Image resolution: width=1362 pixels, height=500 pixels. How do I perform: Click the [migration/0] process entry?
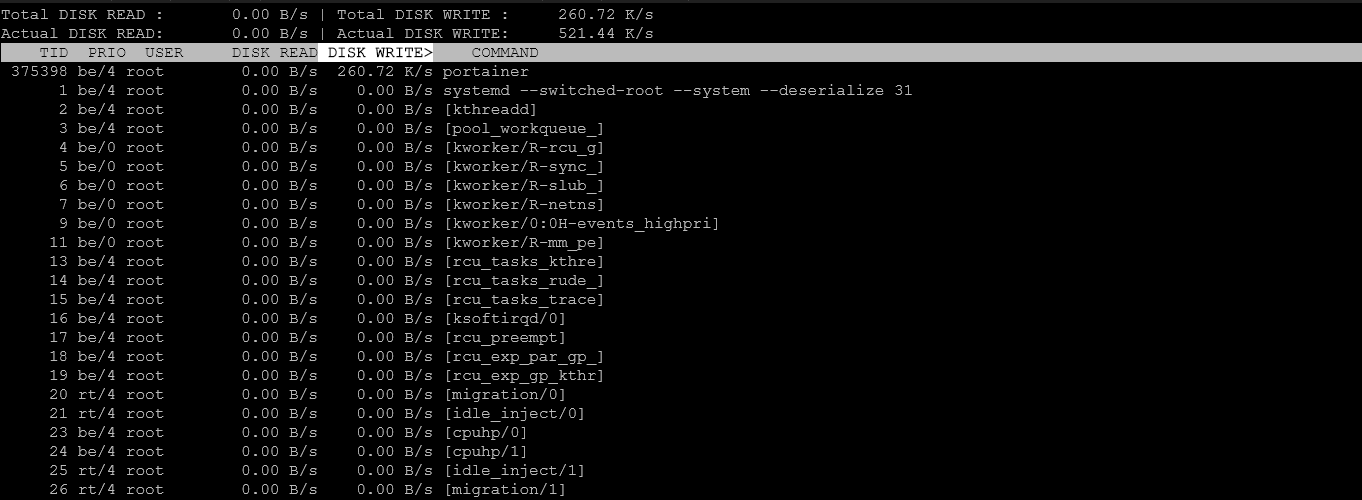(x=504, y=395)
